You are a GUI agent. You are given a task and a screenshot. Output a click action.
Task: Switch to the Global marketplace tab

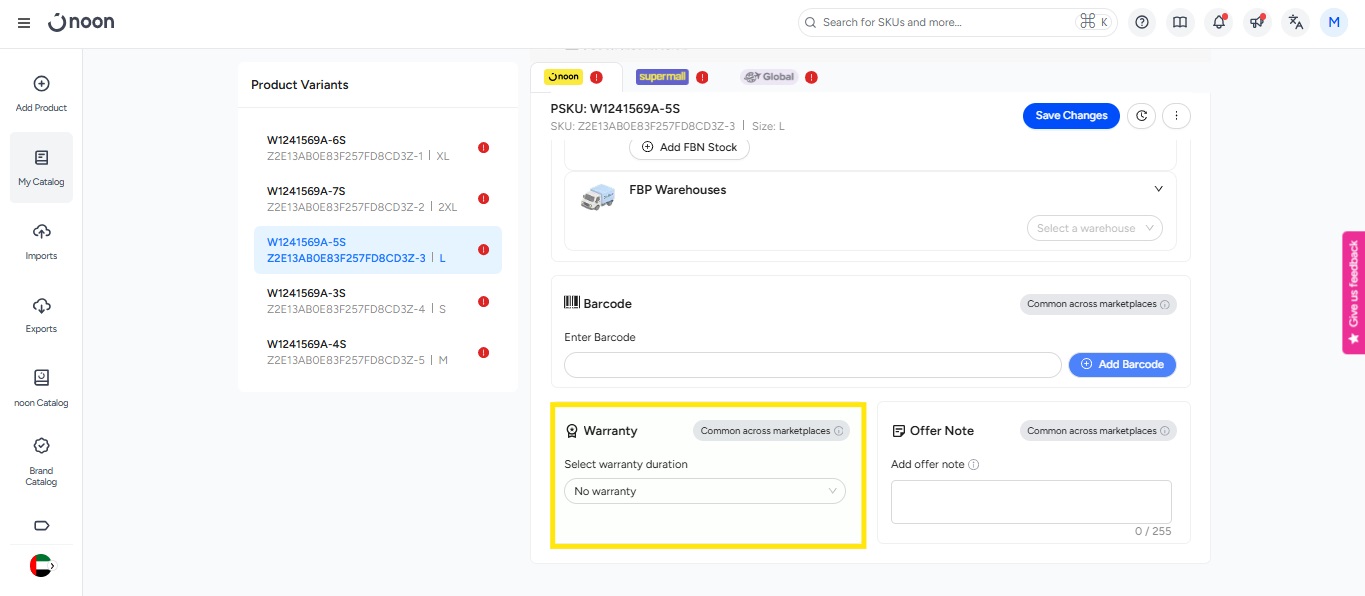[768, 77]
